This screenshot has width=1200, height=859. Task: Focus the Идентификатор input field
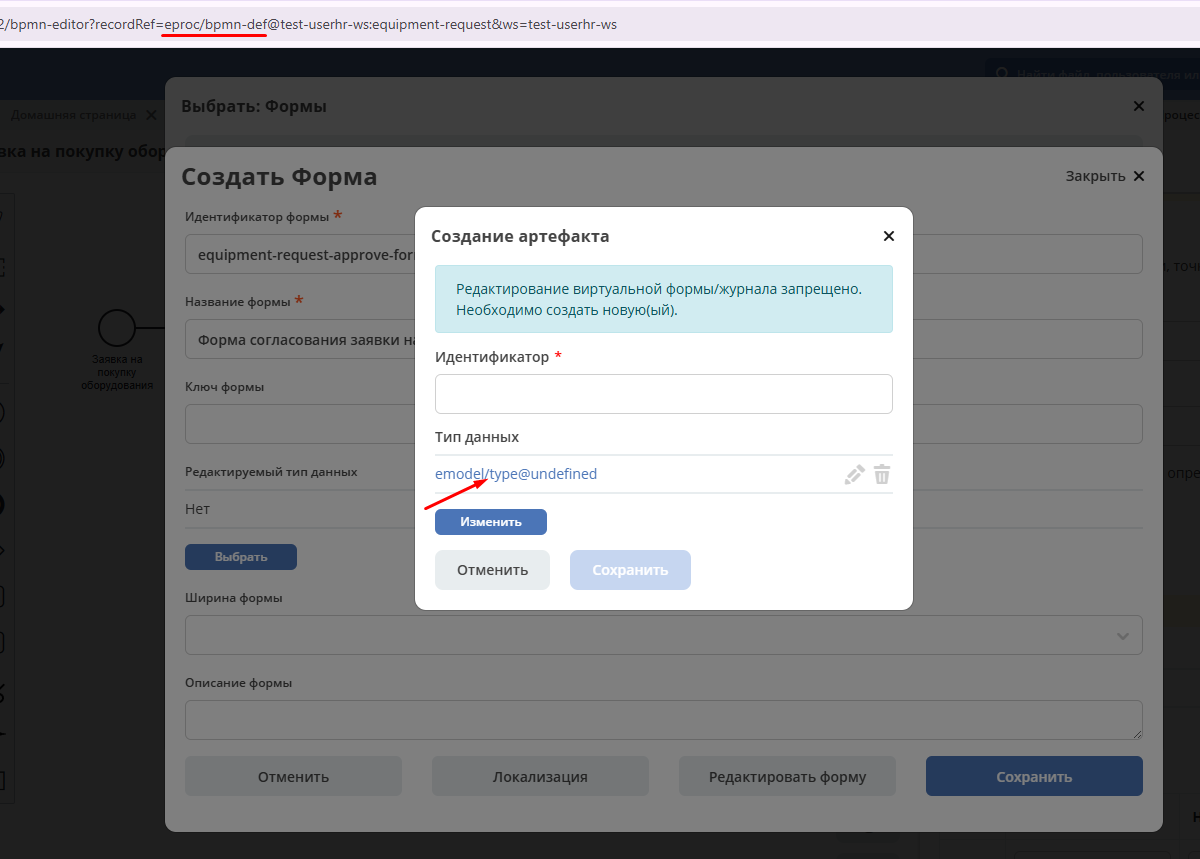point(663,394)
